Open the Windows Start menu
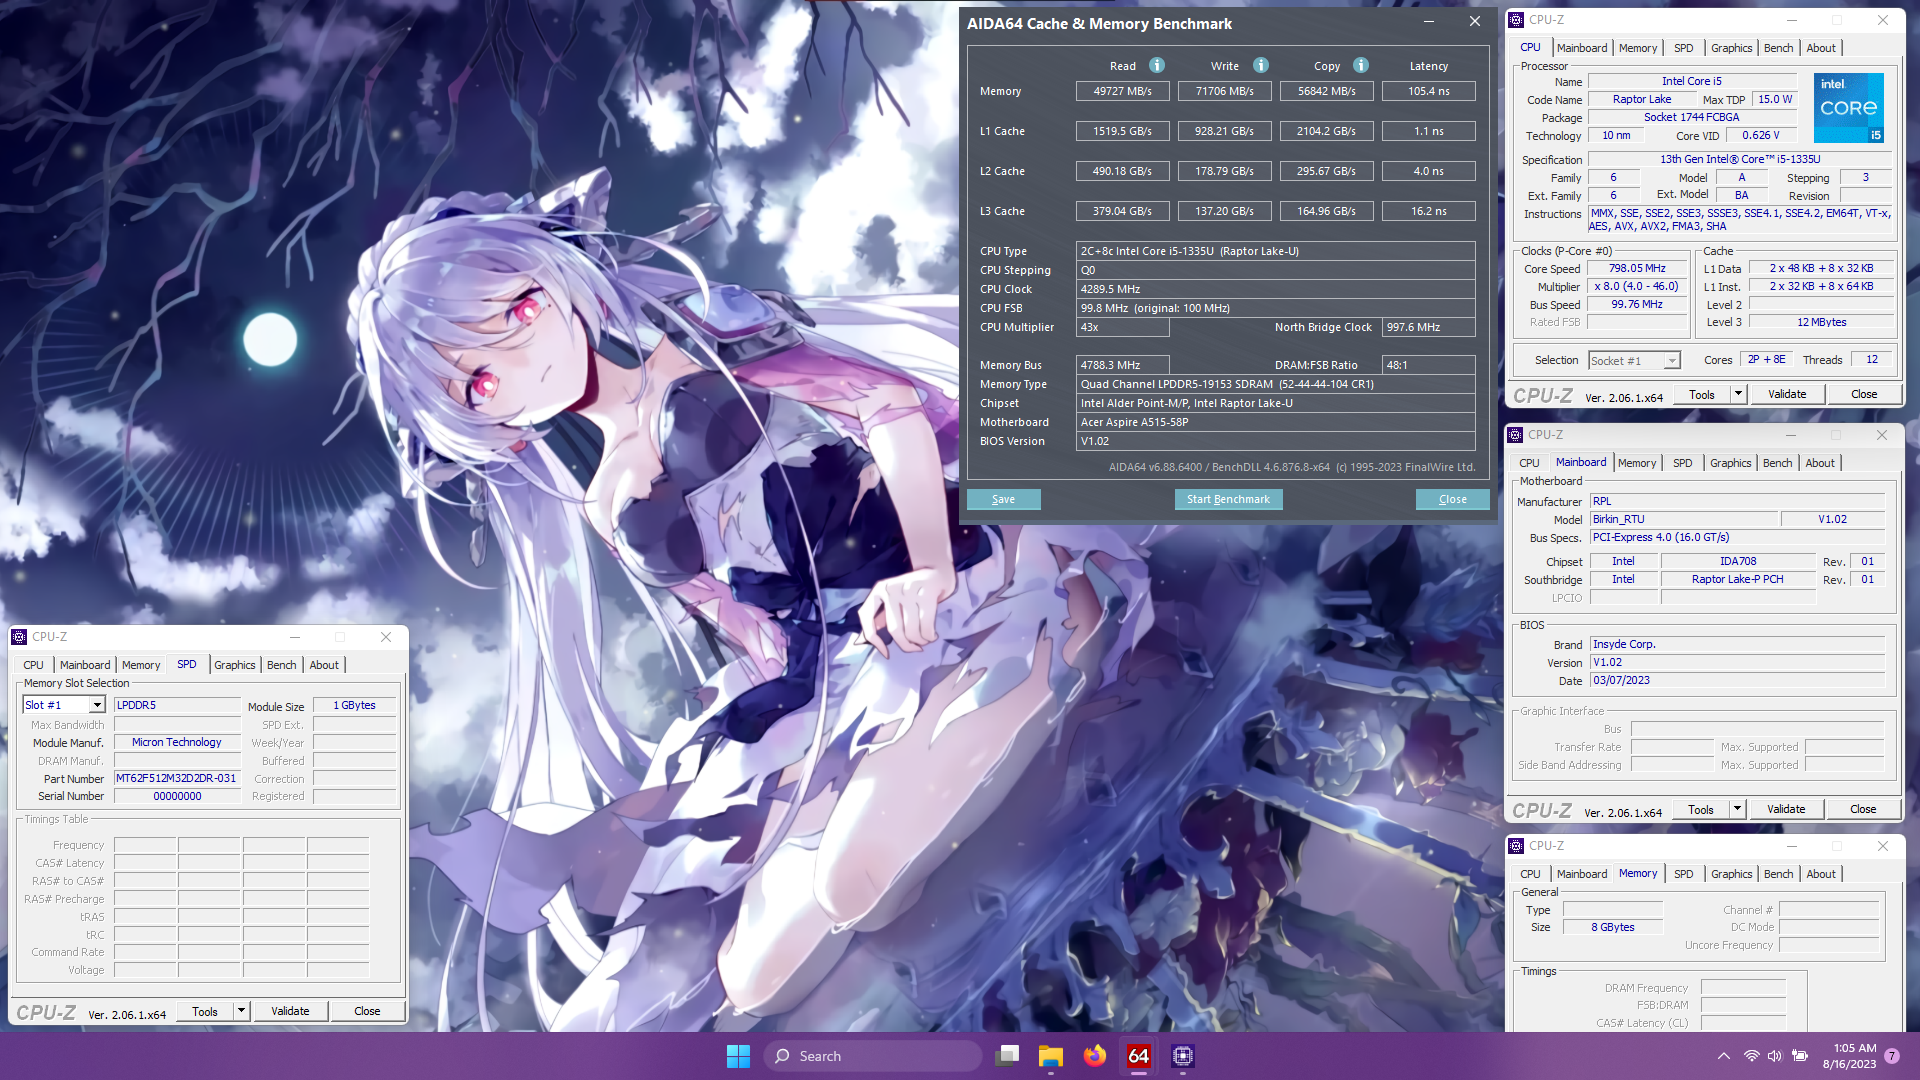Viewport: 1920px width, 1080px height. [x=738, y=1056]
